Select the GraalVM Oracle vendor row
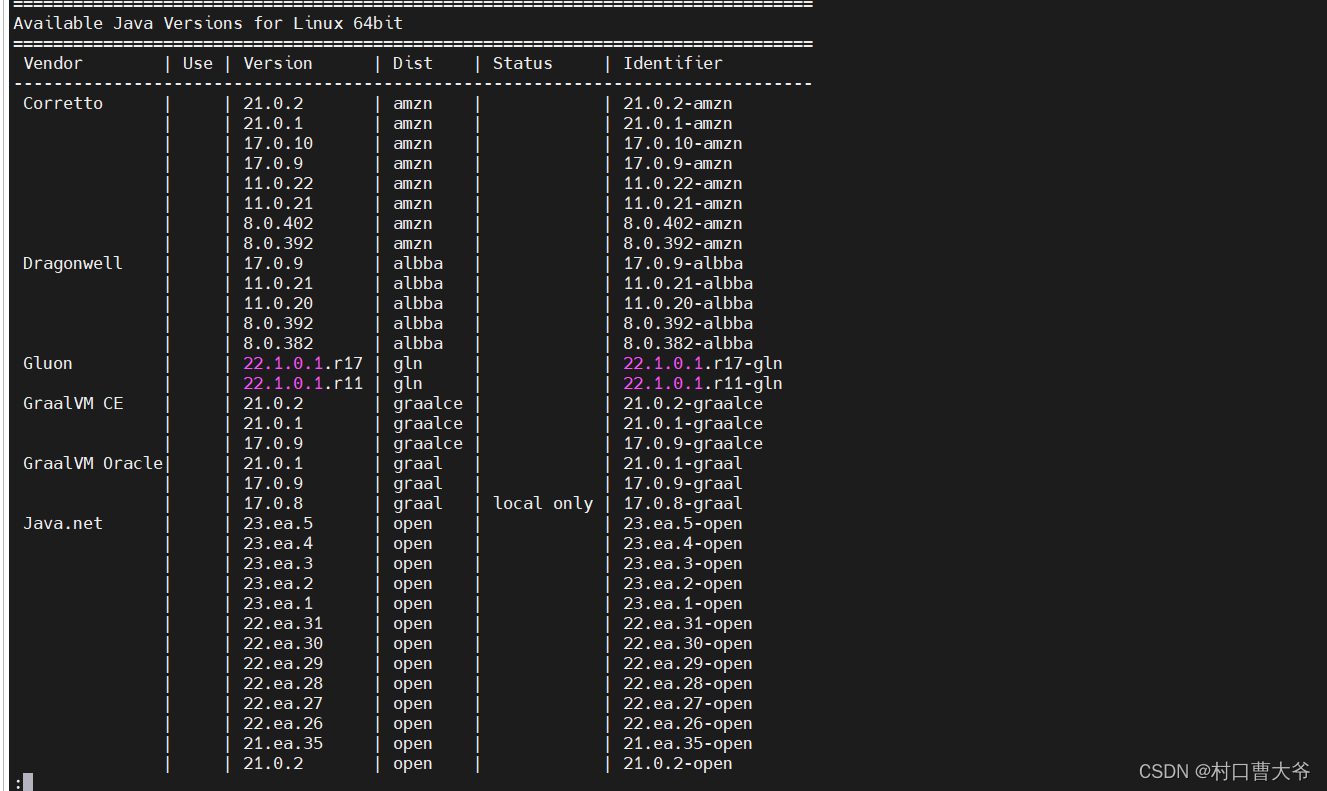 [92, 463]
